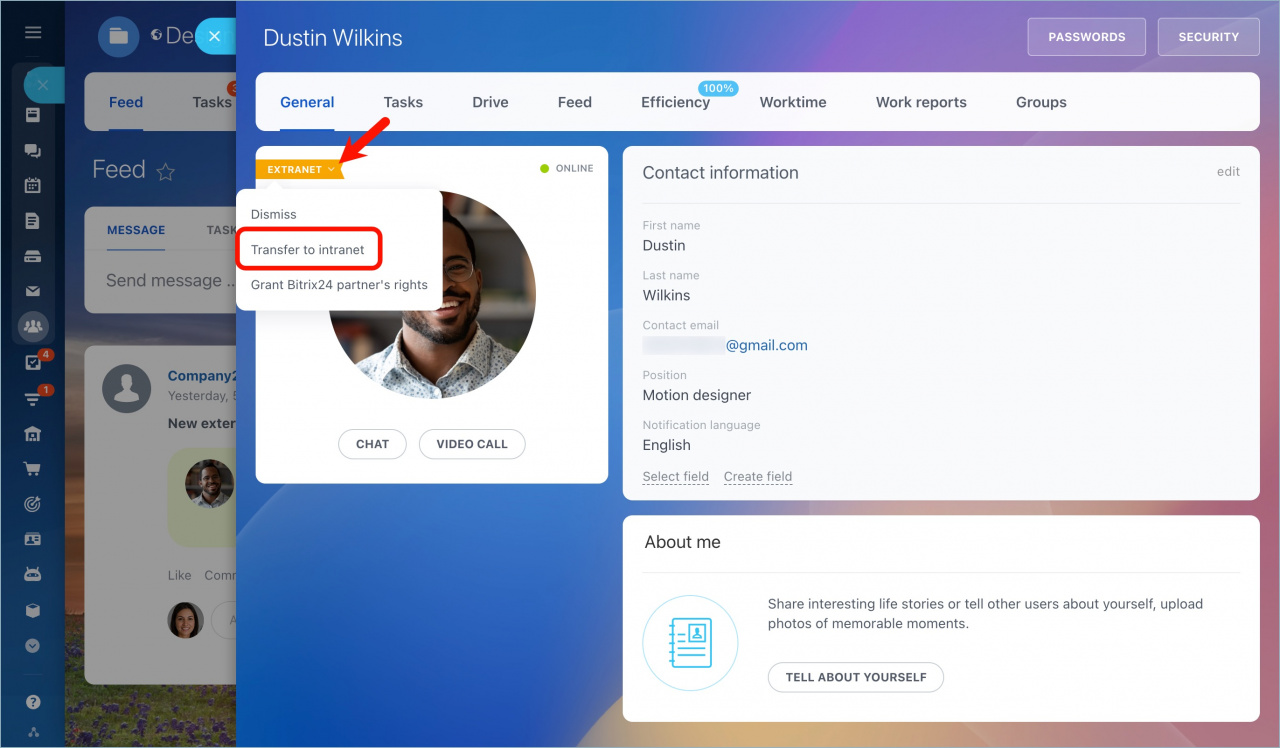Select the Feed tab in background window
This screenshot has height=748, width=1280.
click(126, 102)
